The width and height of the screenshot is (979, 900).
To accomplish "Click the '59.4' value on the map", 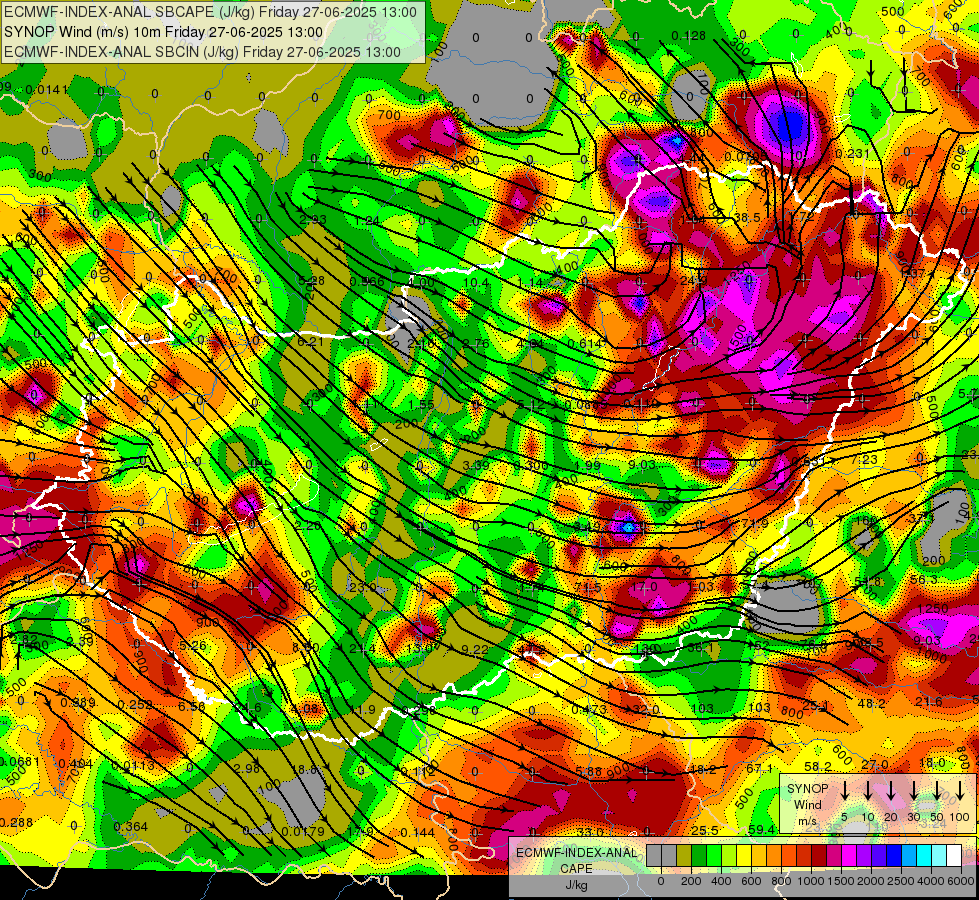I will 761,829.
